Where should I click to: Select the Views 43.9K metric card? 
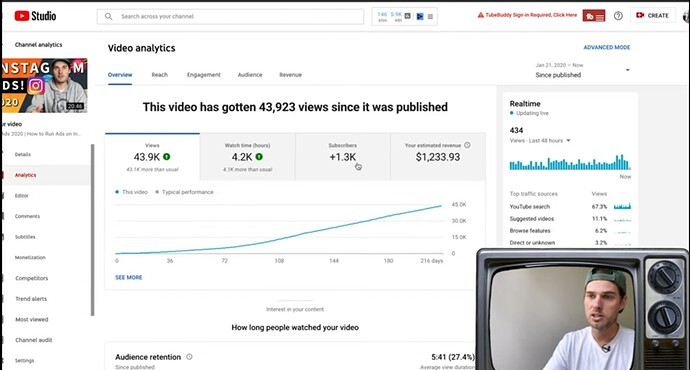(152, 157)
